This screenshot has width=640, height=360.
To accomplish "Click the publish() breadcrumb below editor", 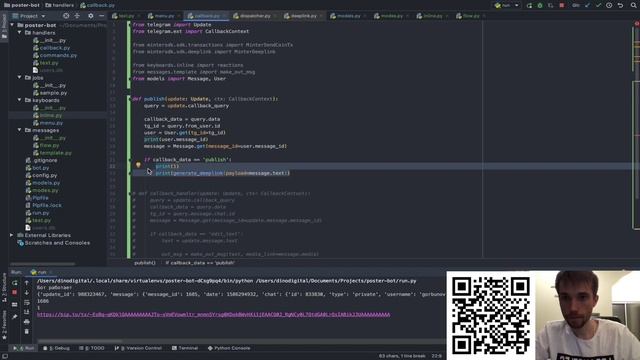I will (x=145, y=263).
